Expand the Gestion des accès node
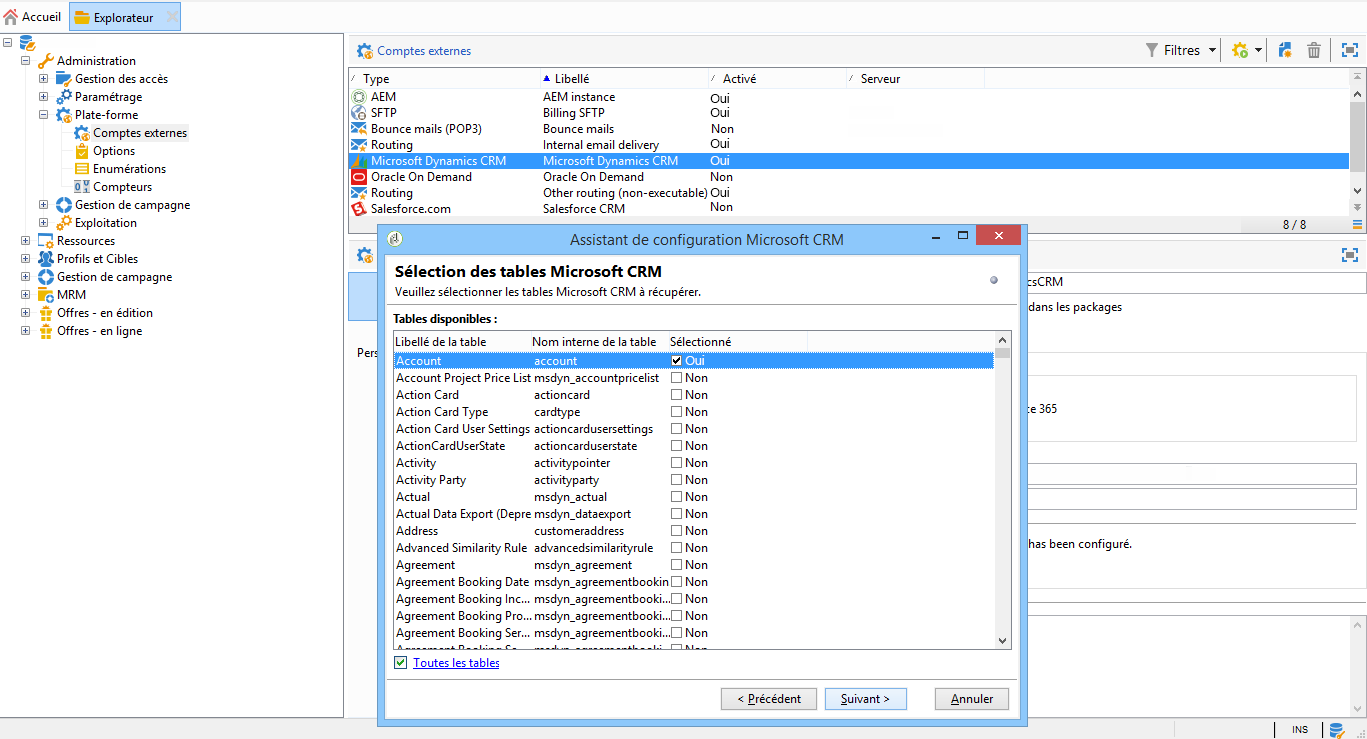 pos(44,79)
